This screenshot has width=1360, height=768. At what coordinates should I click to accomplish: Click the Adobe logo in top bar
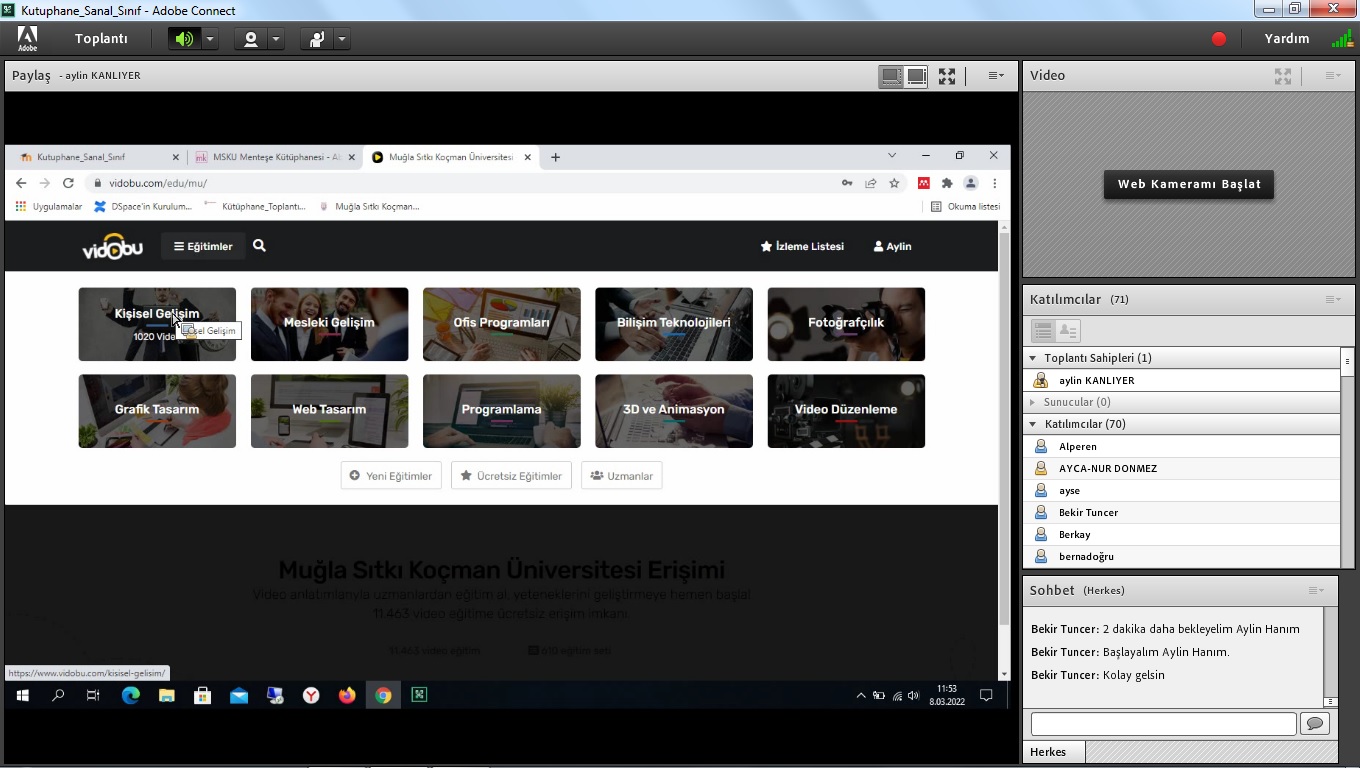27,38
